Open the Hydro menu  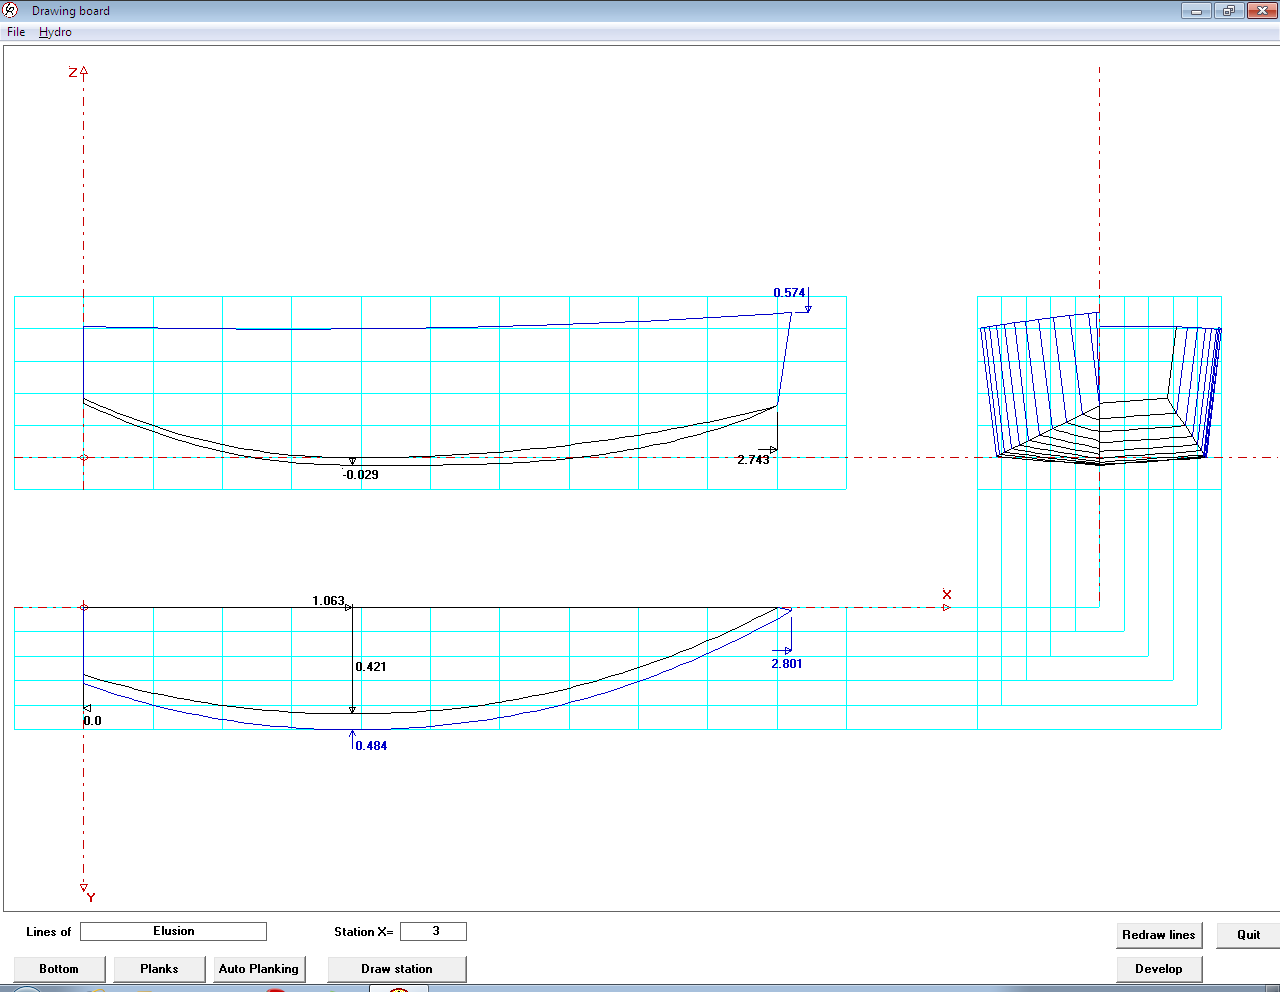55,32
